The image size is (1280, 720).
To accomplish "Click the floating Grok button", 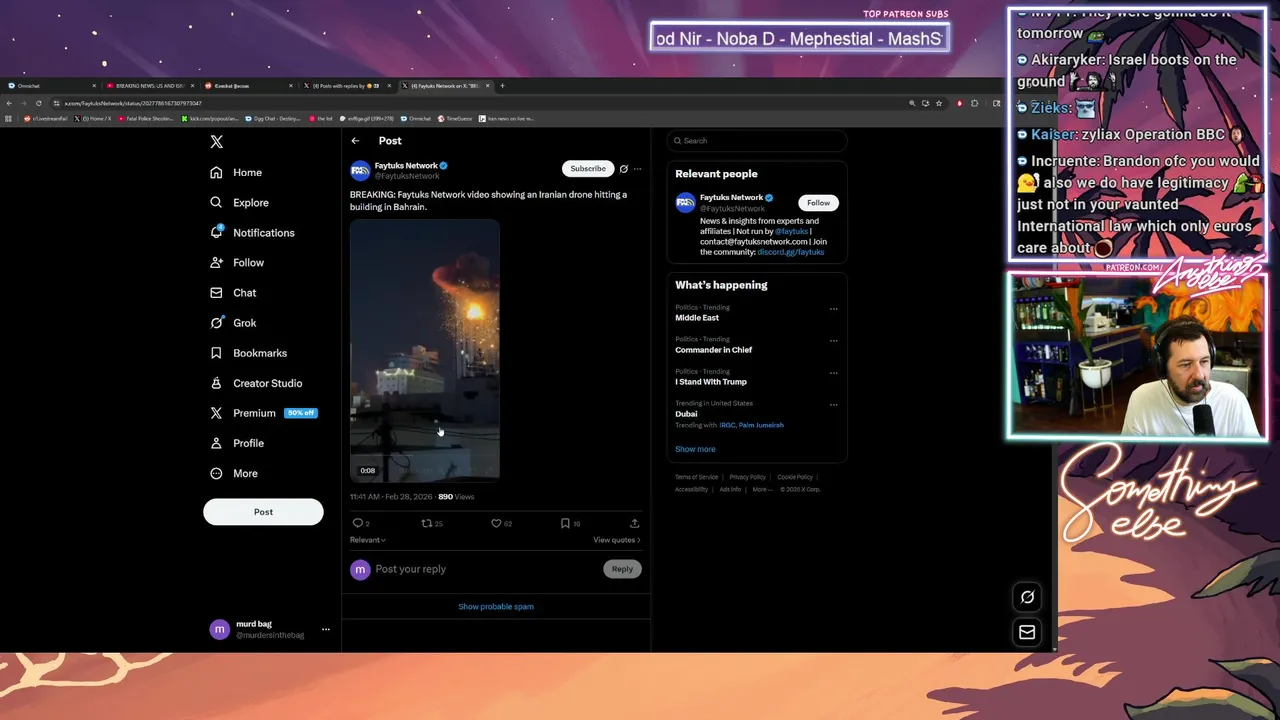I will 1027,597.
